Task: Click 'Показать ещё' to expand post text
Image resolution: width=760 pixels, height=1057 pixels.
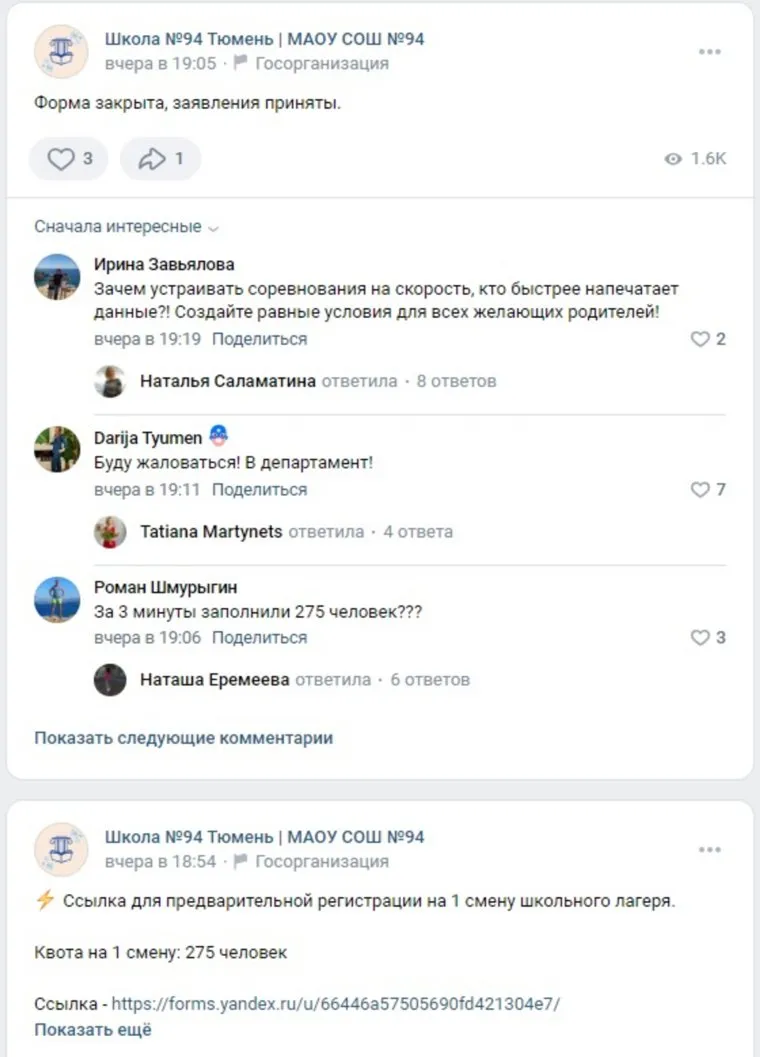Action: 93,1029
